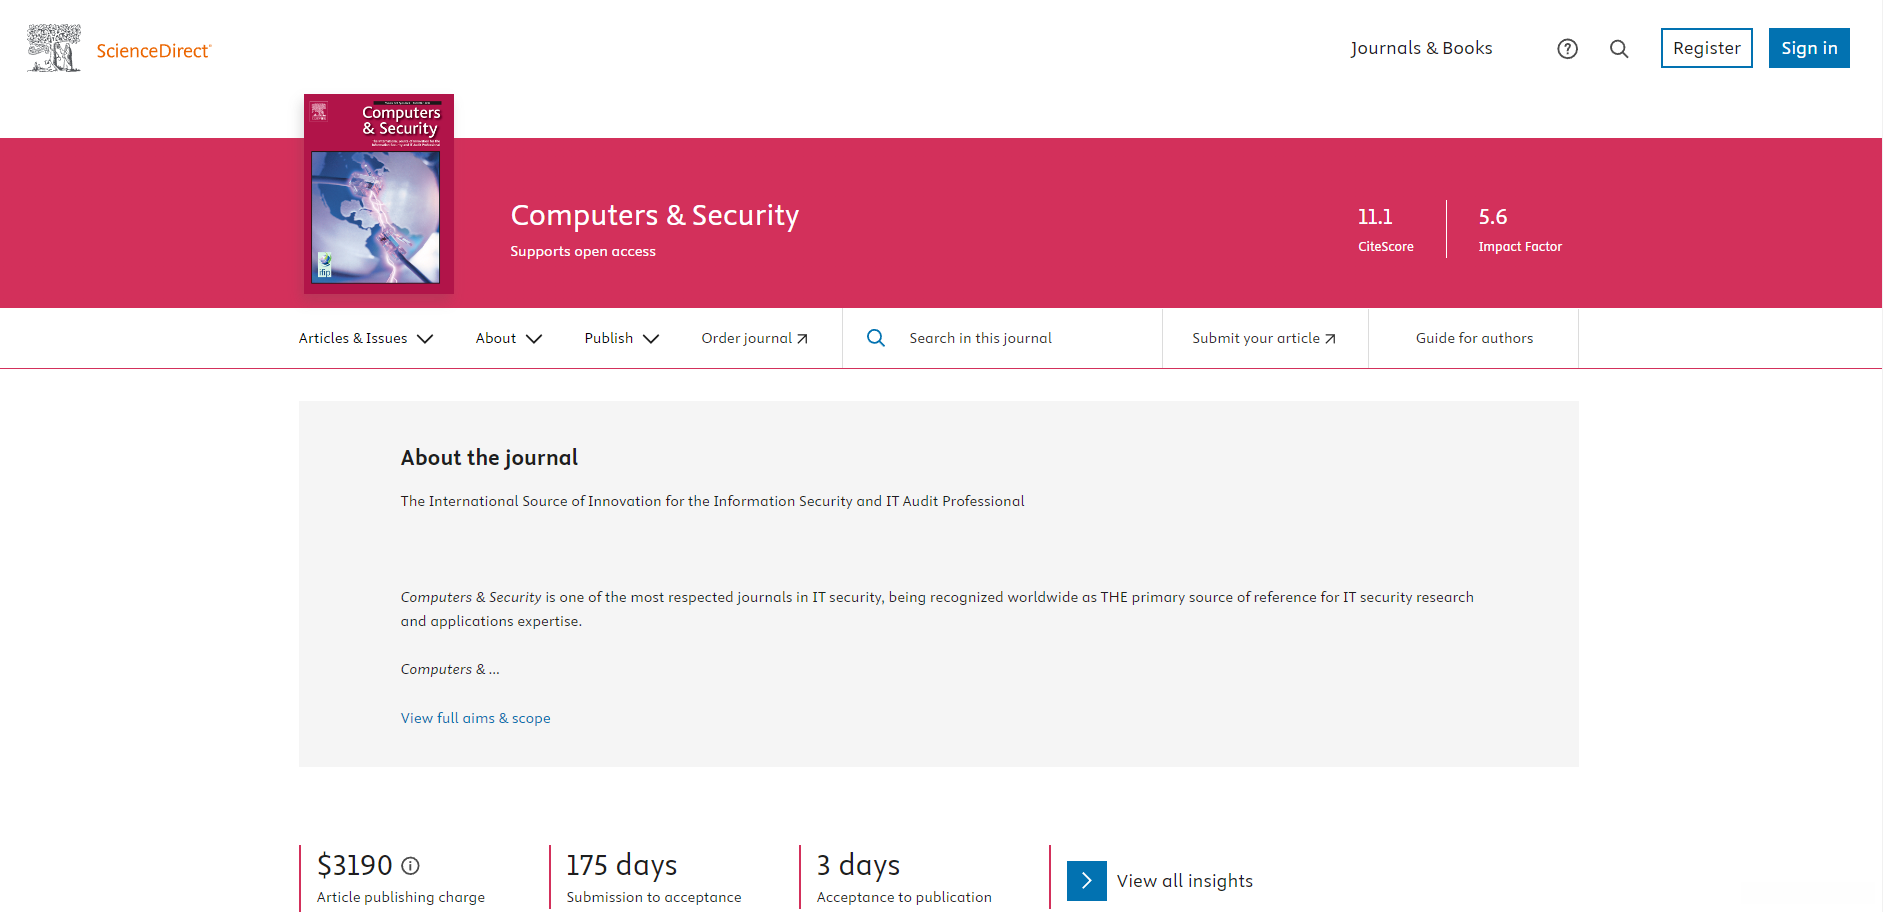
Task: Click the Elsevier tree logo
Action: [54, 48]
